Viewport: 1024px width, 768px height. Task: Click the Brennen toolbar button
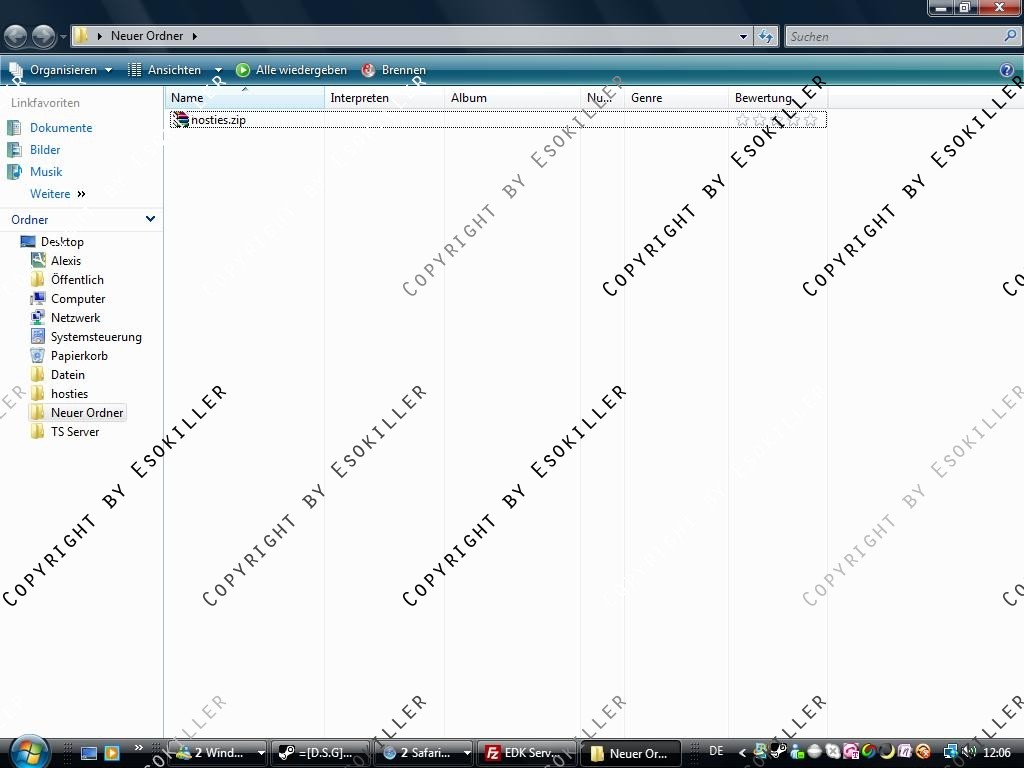coord(394,70)
